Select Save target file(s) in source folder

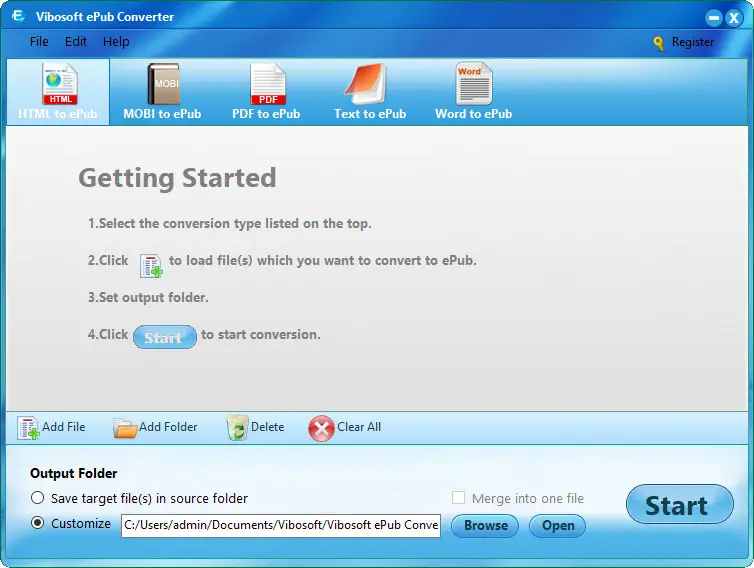38,498
